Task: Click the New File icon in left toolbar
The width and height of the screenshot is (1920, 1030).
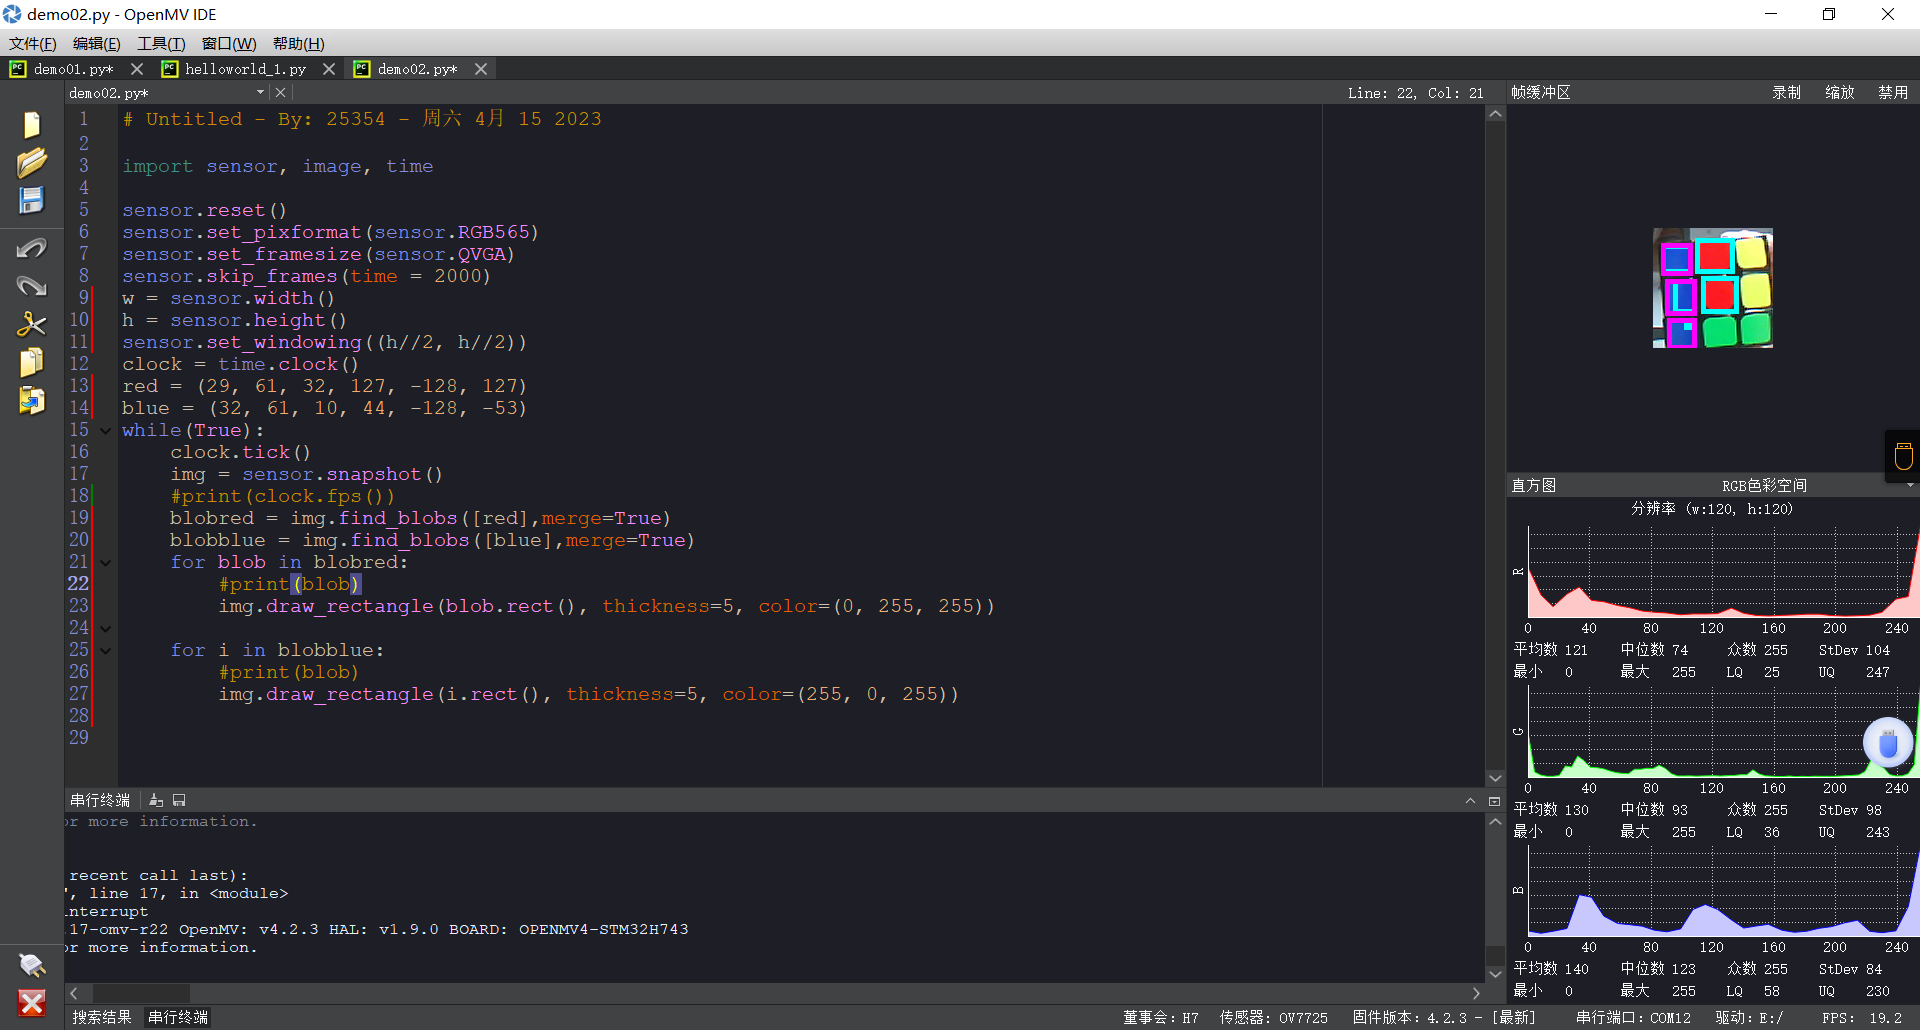Action: click(x=32, y=125)
